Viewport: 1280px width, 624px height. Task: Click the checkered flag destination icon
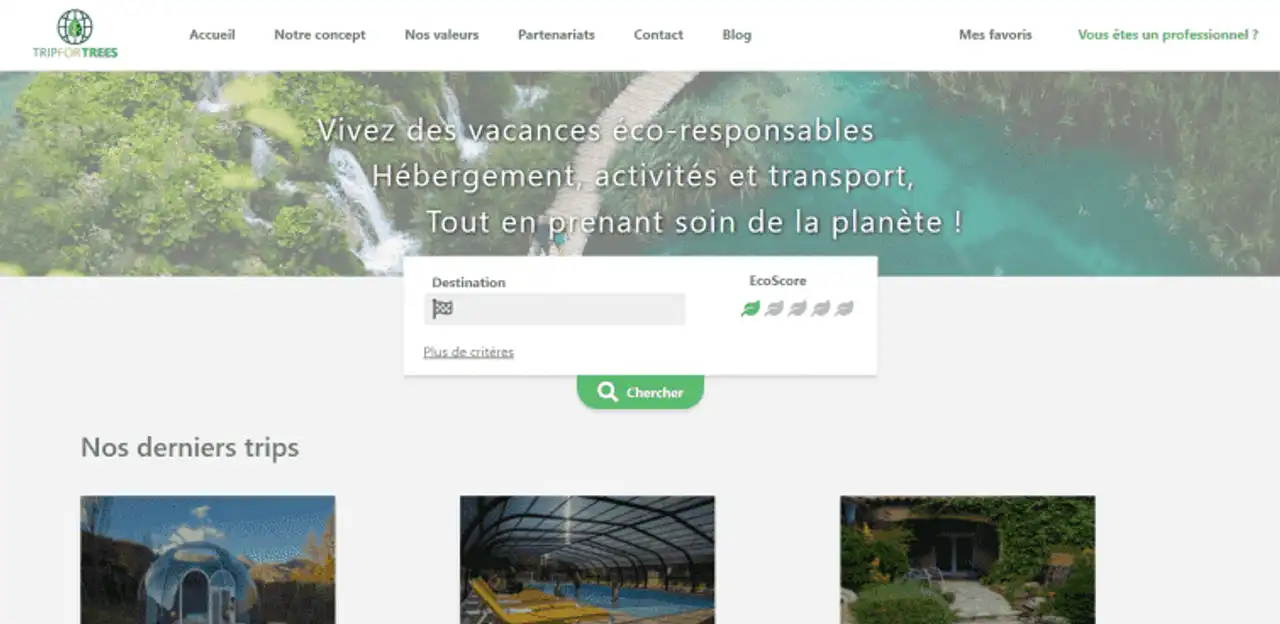(442, 309)
